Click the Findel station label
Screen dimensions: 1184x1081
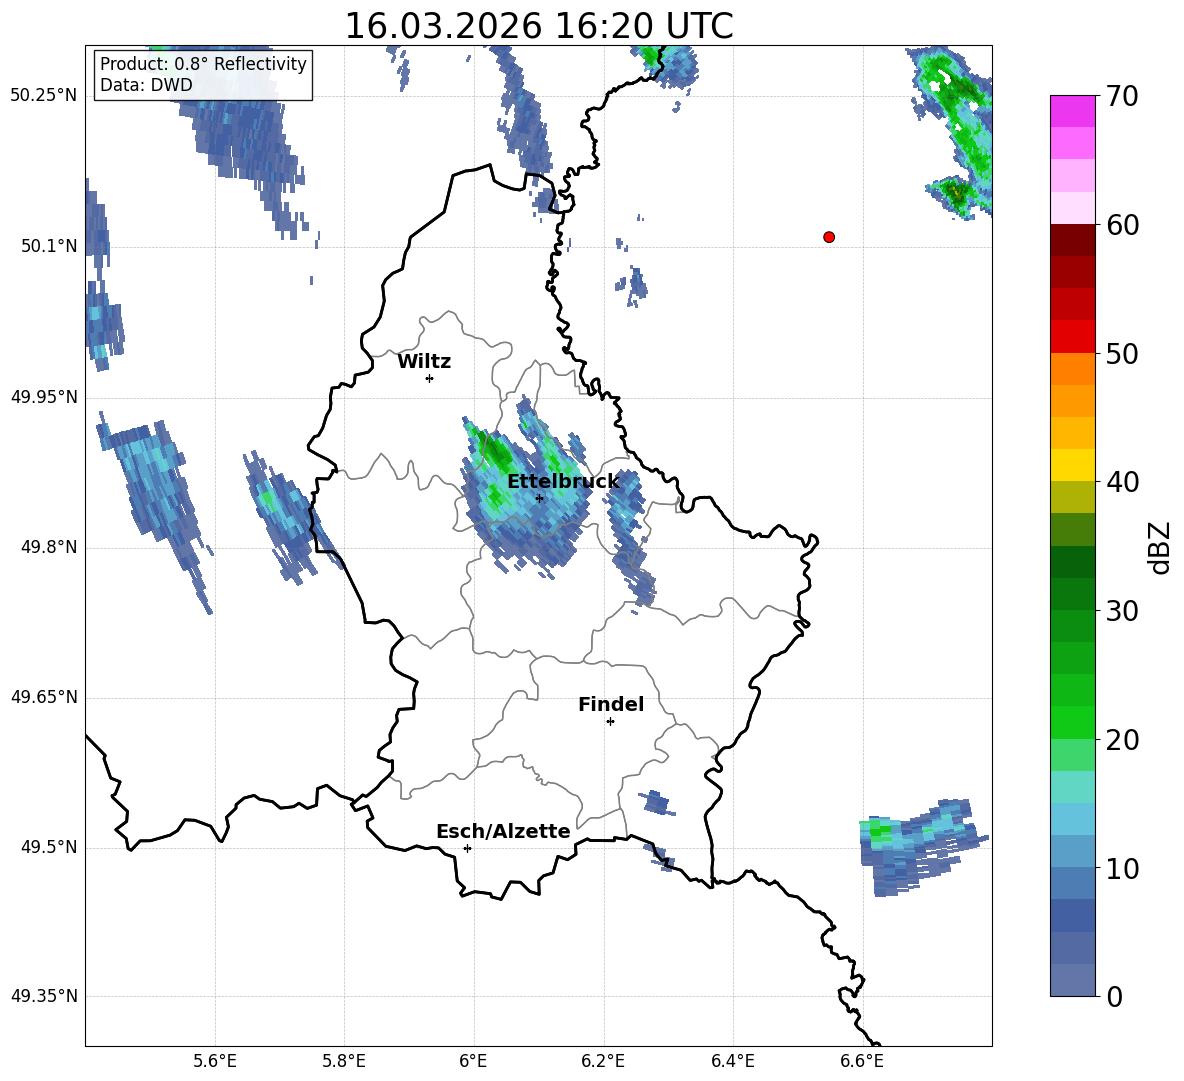pyautogui.click(x=611, y=704)
